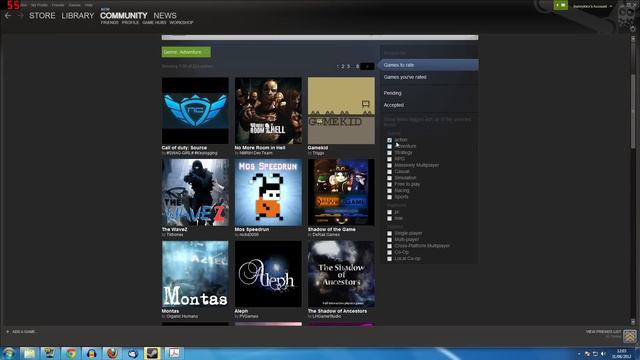
Task: Click the forward arrow in Steam navigation
Action: [20, 16]
